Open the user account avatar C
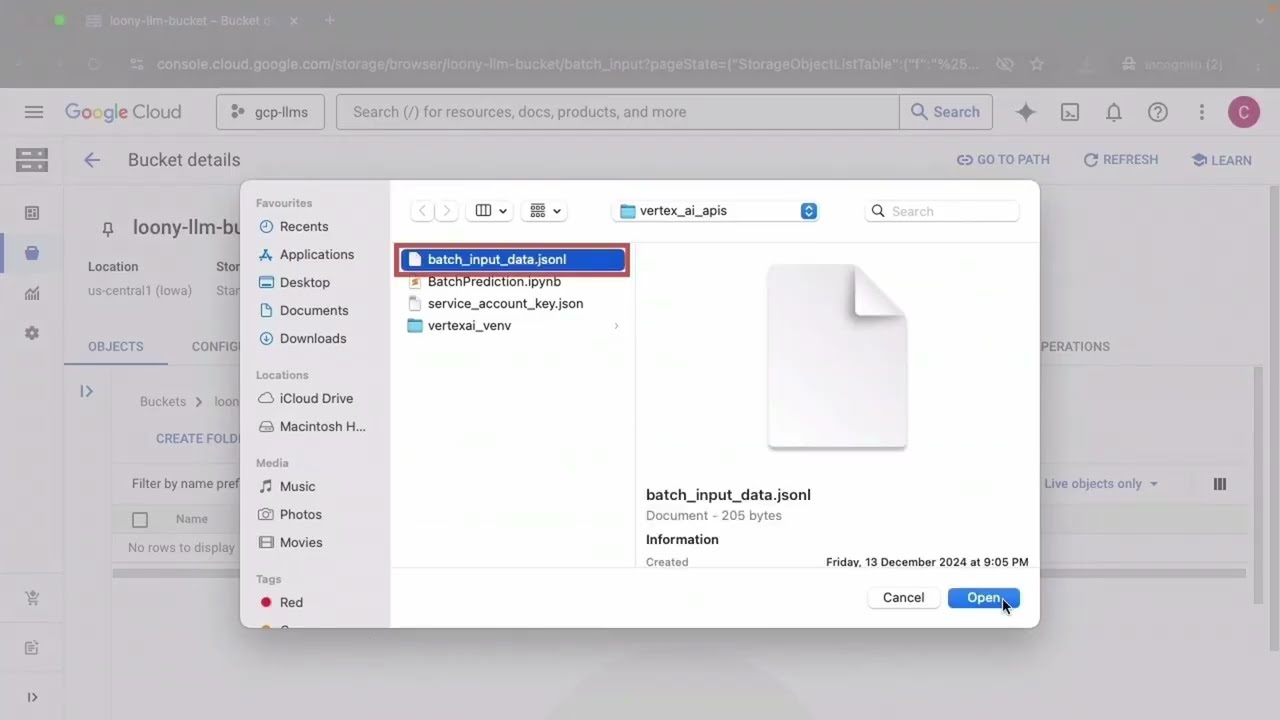1280x720 pixels. [1244, 112]
